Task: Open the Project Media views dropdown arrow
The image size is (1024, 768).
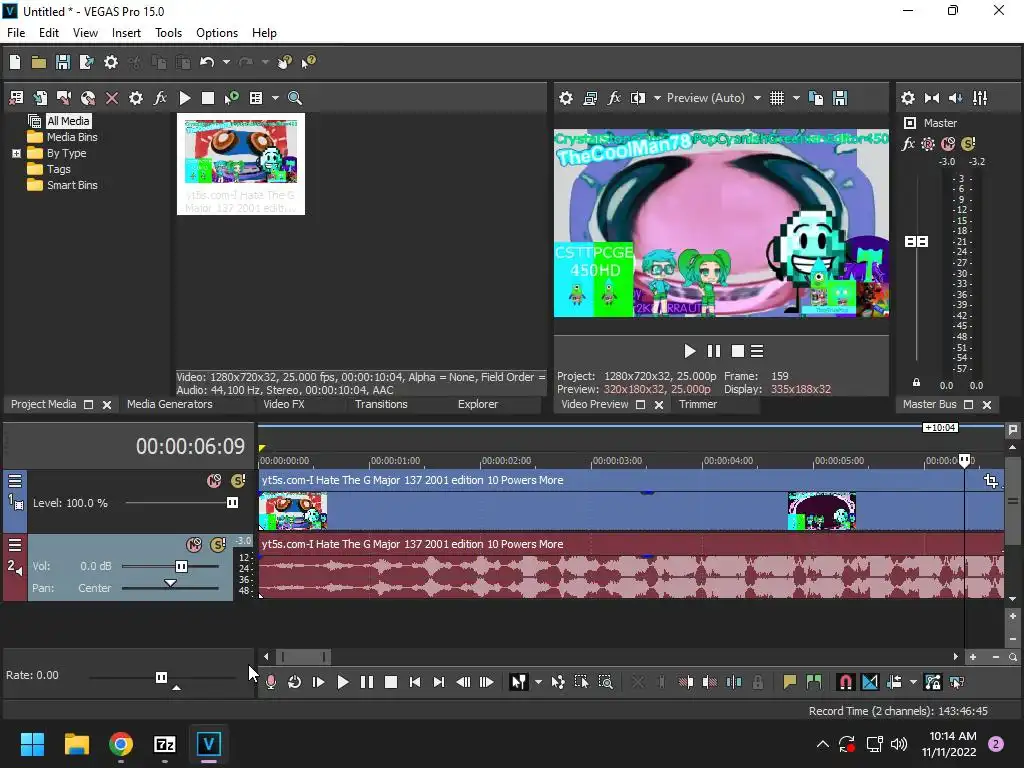Action: [x=275, y=98]
